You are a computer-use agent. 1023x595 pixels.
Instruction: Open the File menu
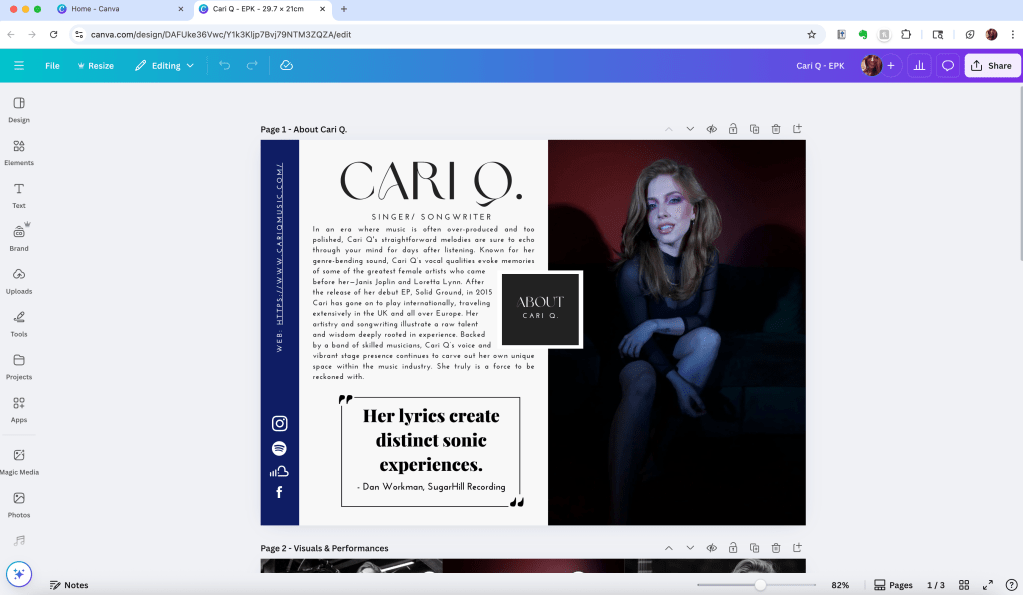click(x=52, y=66)
